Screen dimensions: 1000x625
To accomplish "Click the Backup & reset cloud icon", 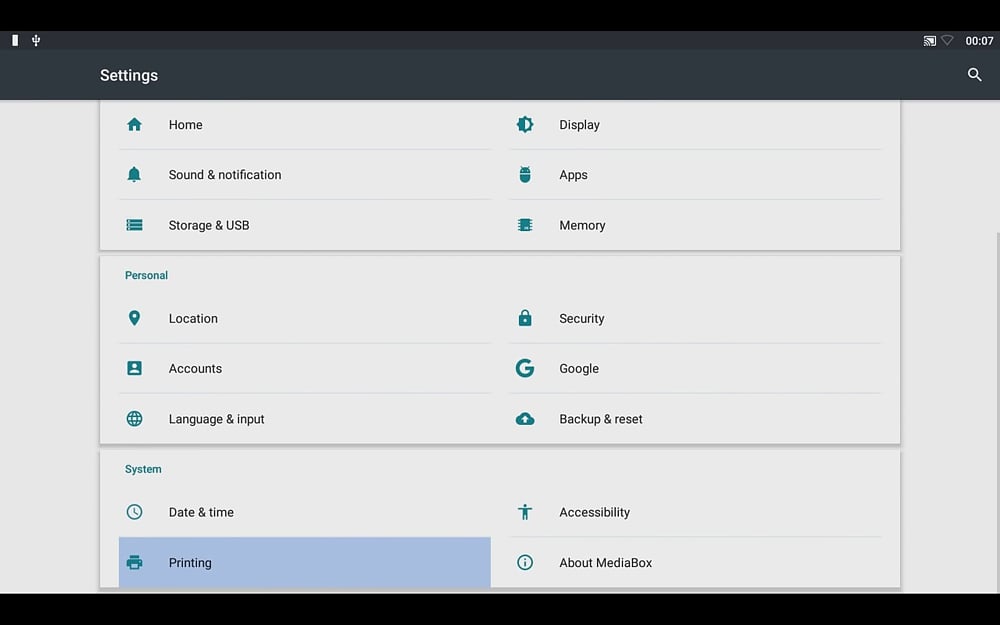I will [525, 418].
